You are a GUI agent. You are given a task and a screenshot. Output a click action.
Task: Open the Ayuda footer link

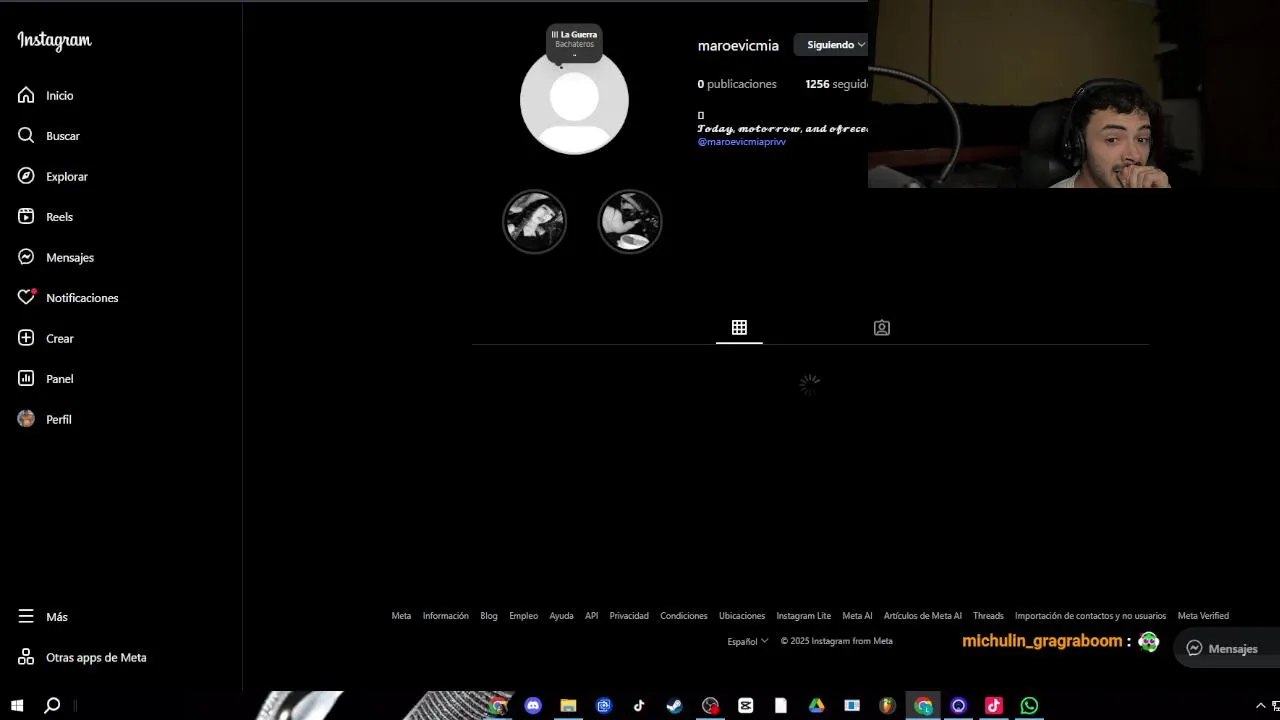[561, 616]
